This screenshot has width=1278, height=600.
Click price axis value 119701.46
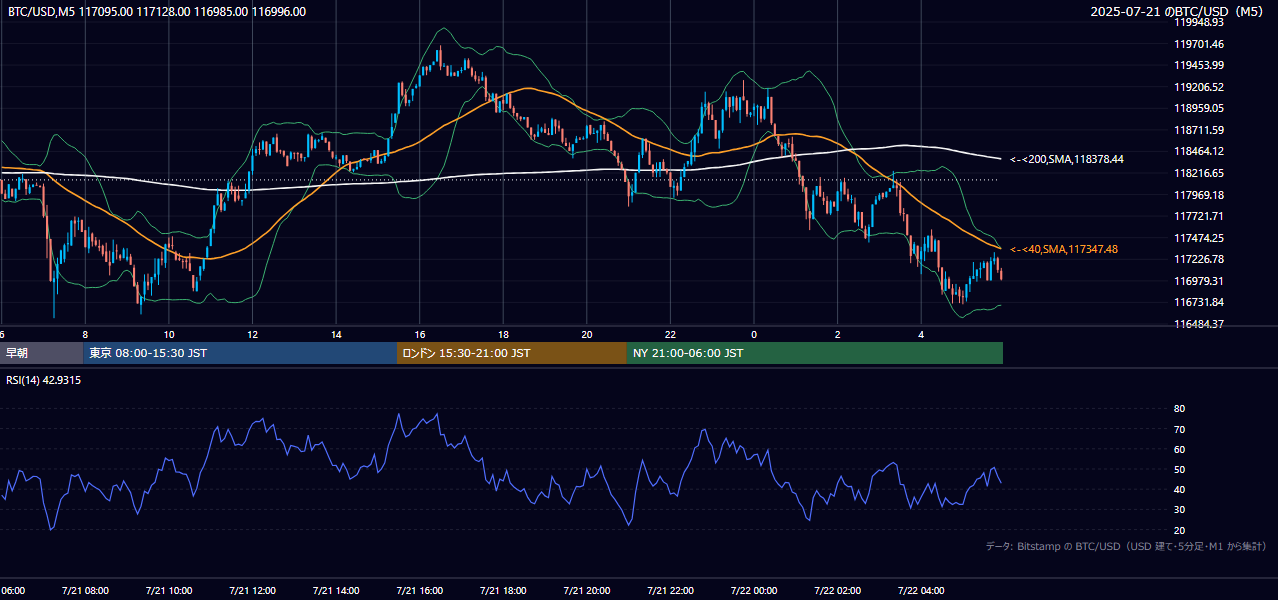(1199, 44)
